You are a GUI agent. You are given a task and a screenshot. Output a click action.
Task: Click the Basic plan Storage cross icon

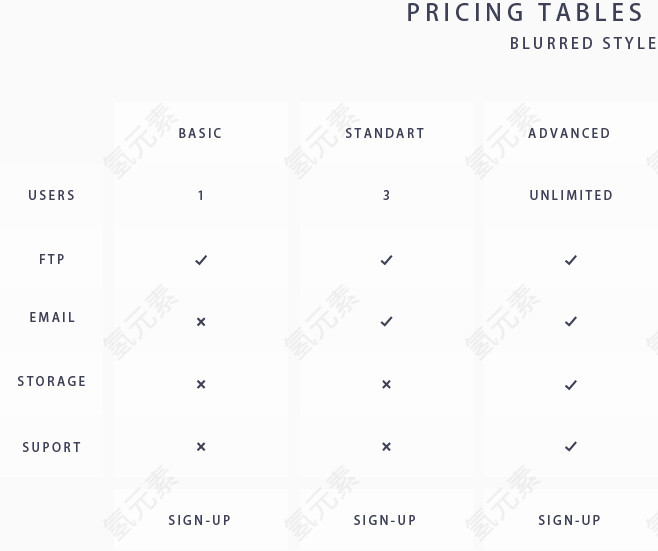pos(201,384)
